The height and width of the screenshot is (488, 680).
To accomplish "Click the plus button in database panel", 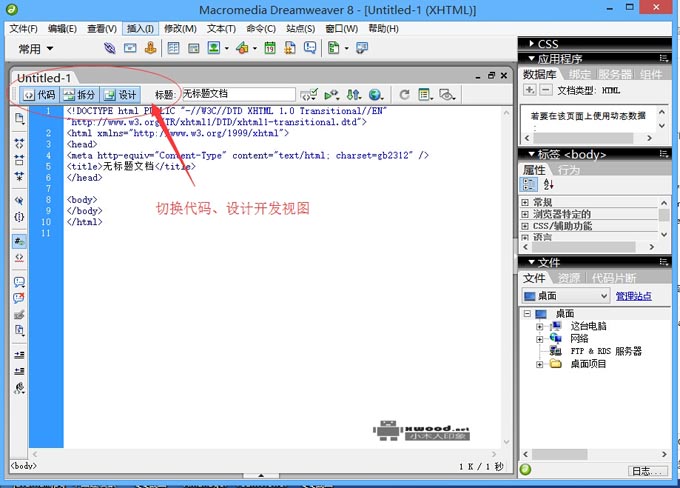I will click(x=530, y=90).
